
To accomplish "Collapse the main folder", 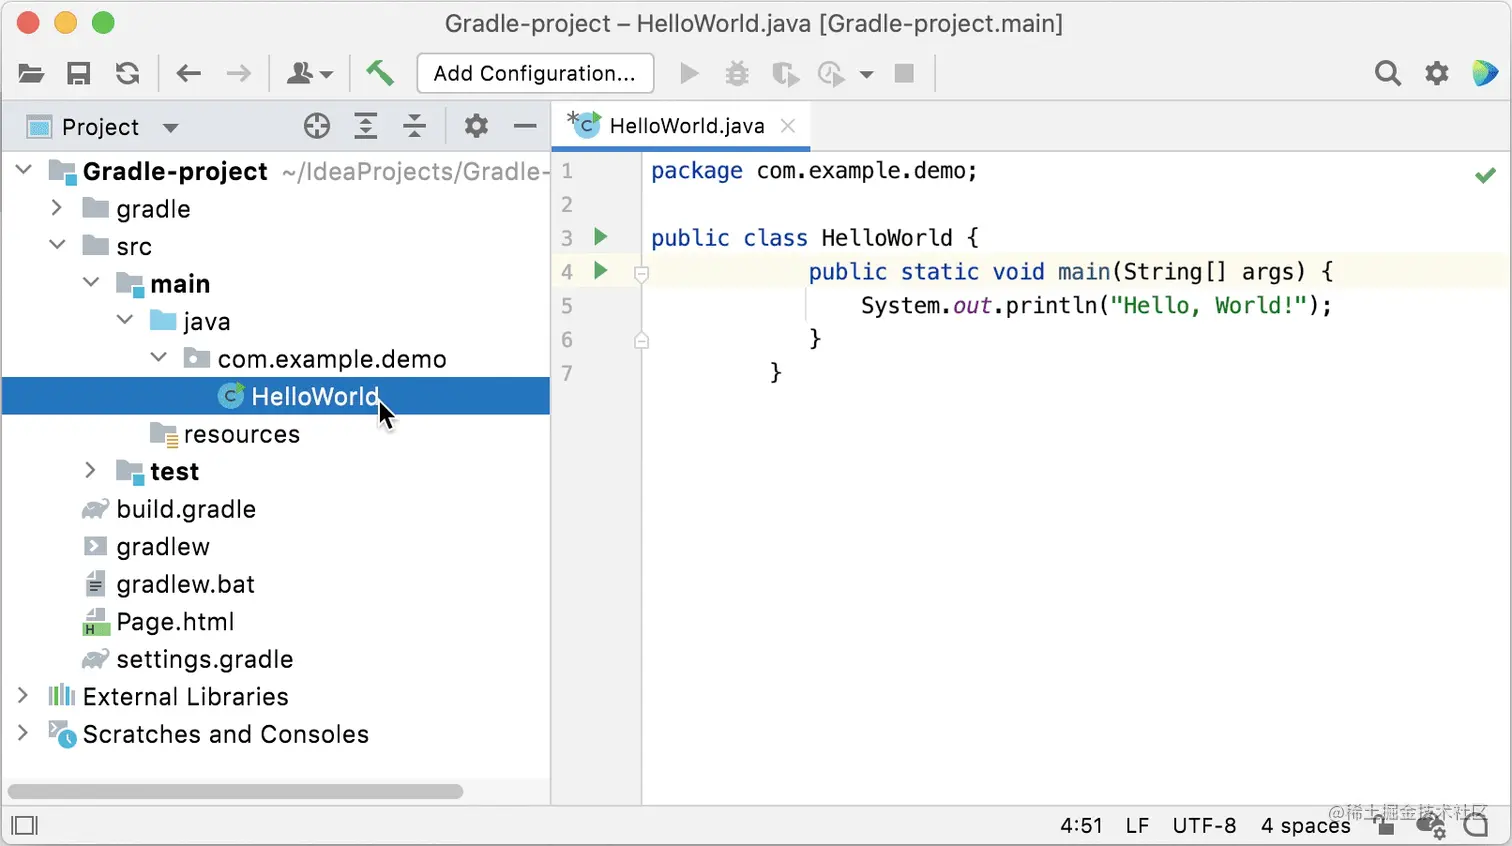I will (91, 282).
